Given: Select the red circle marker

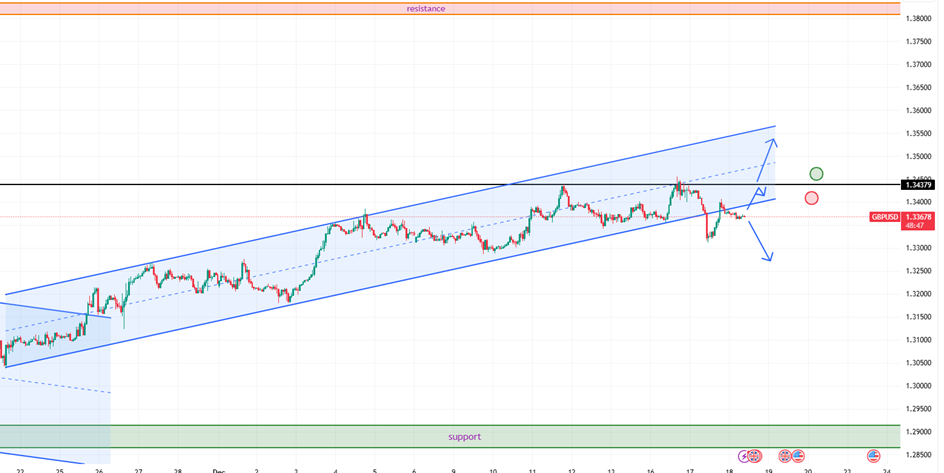Looking at the screenshot, I should [x=811, y=198].
